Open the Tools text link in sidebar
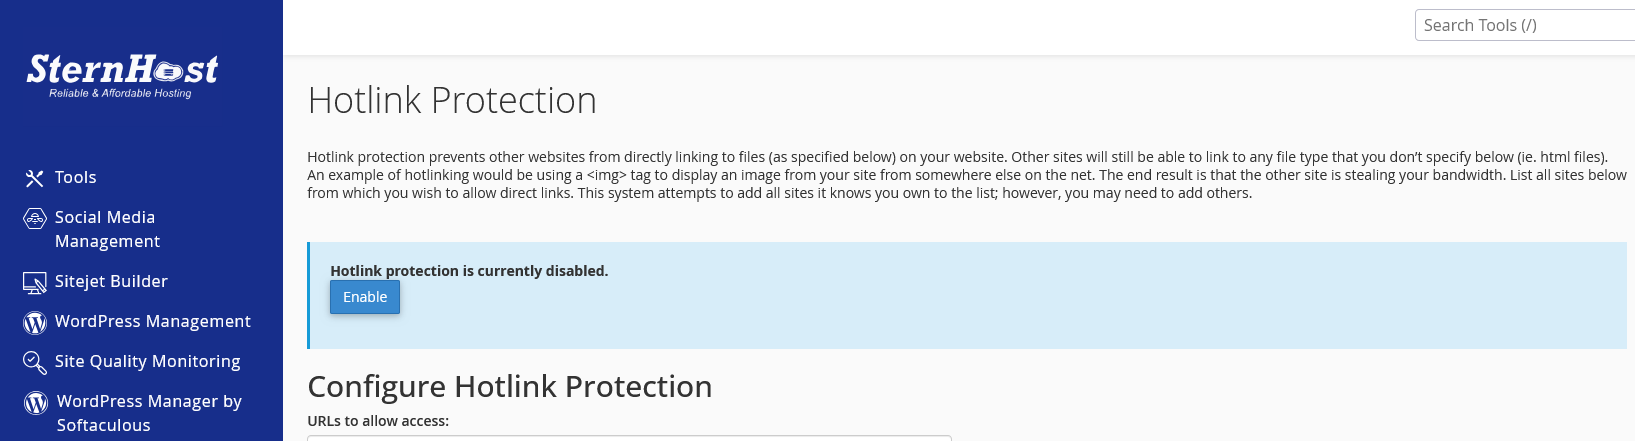This screenshot has width=1635, height=441. [76, 177]
